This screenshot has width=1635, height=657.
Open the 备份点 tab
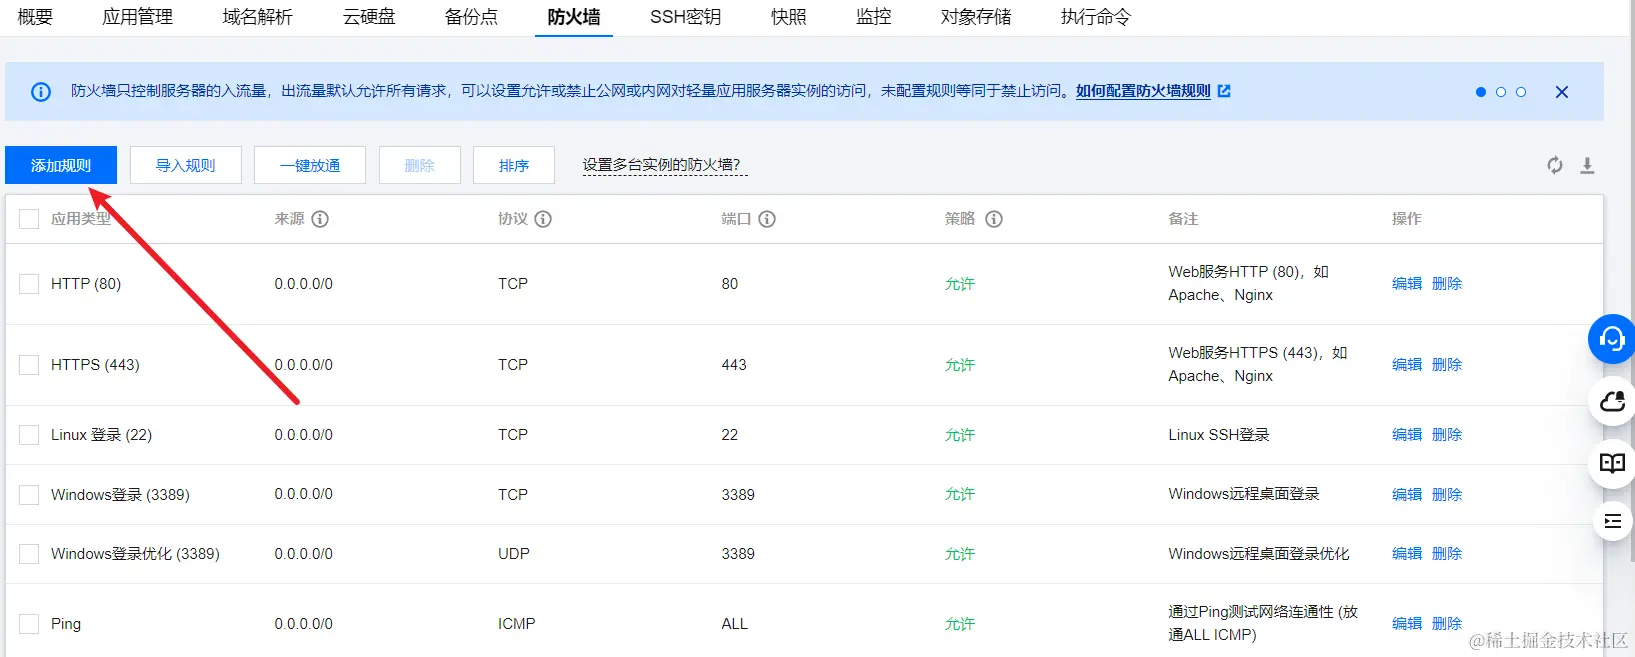click(471, 17)
